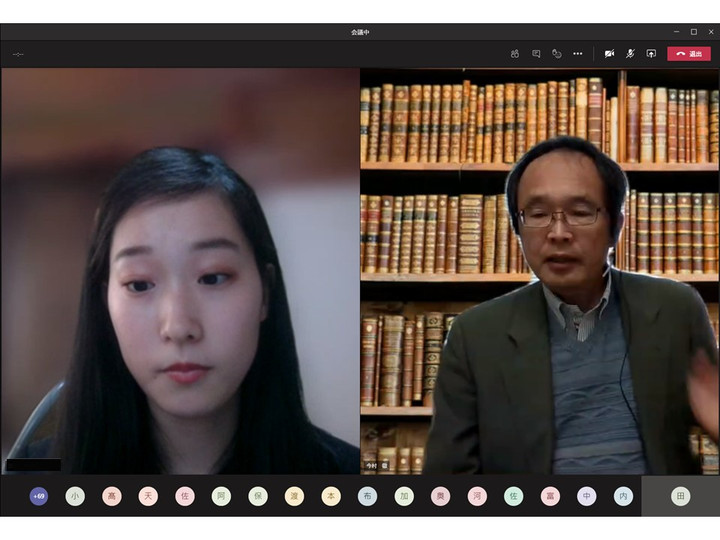Image resolution: width=720 pixels, height=540 pixels.
Task: Toggle the camera on
Action: coord(609,54)
